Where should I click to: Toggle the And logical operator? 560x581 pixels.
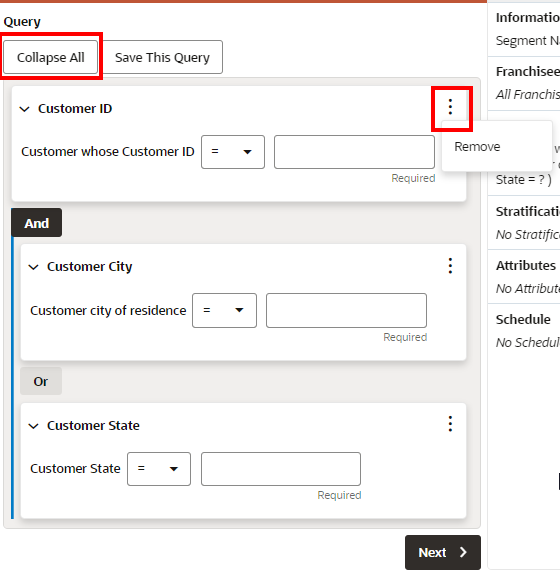coord(37,223)
